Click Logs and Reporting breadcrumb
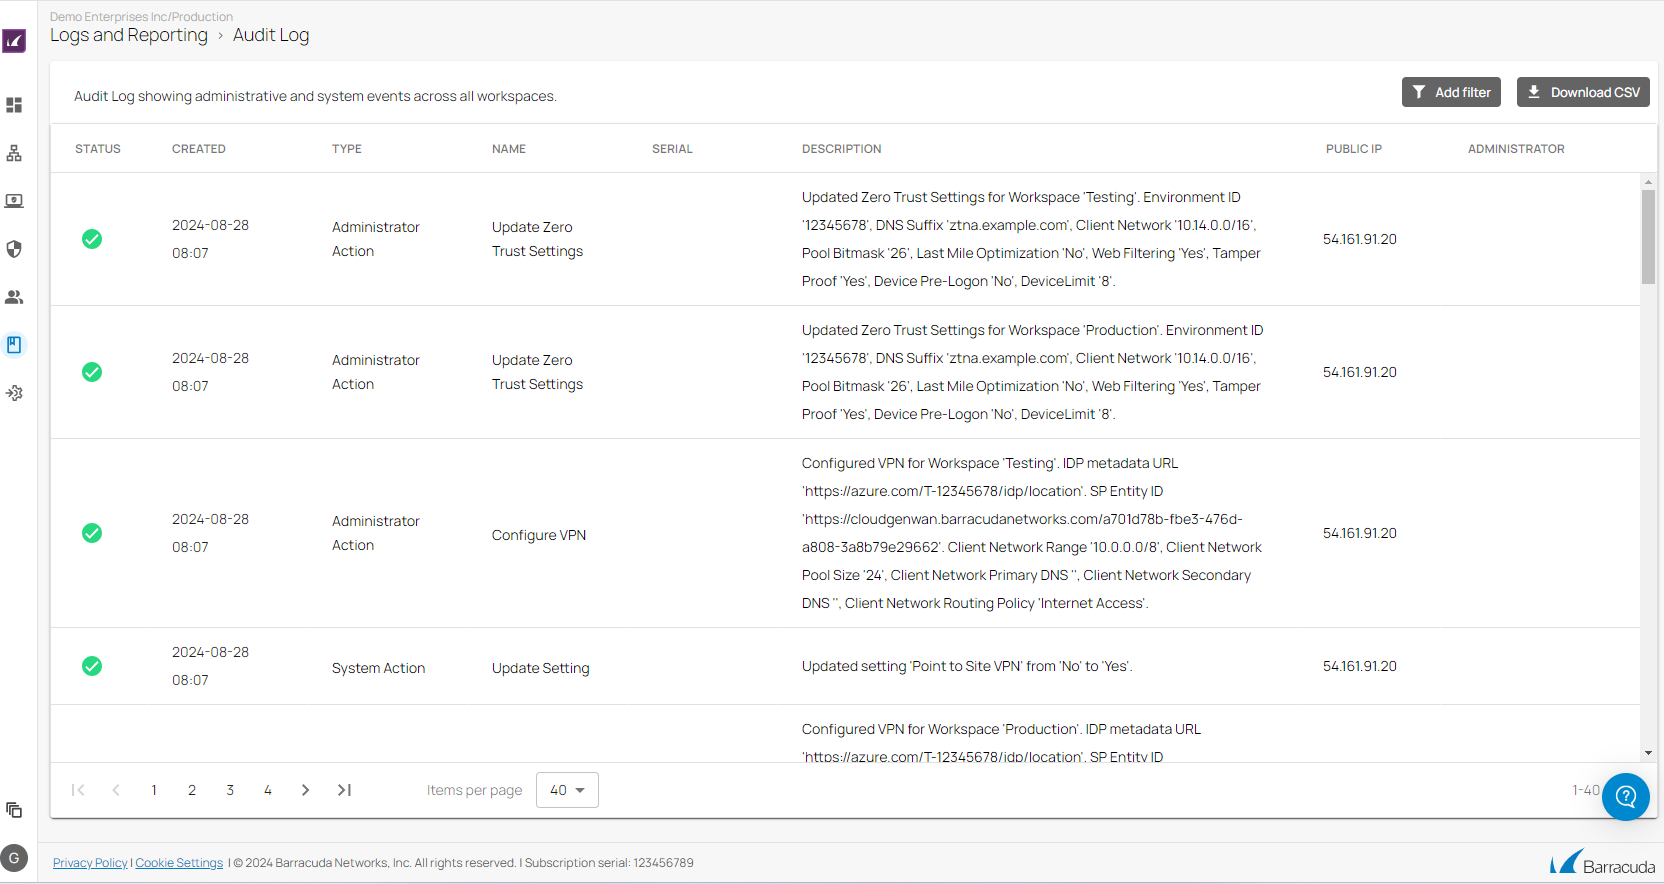This screenshot has height=884, width=1664. point(129,35)
